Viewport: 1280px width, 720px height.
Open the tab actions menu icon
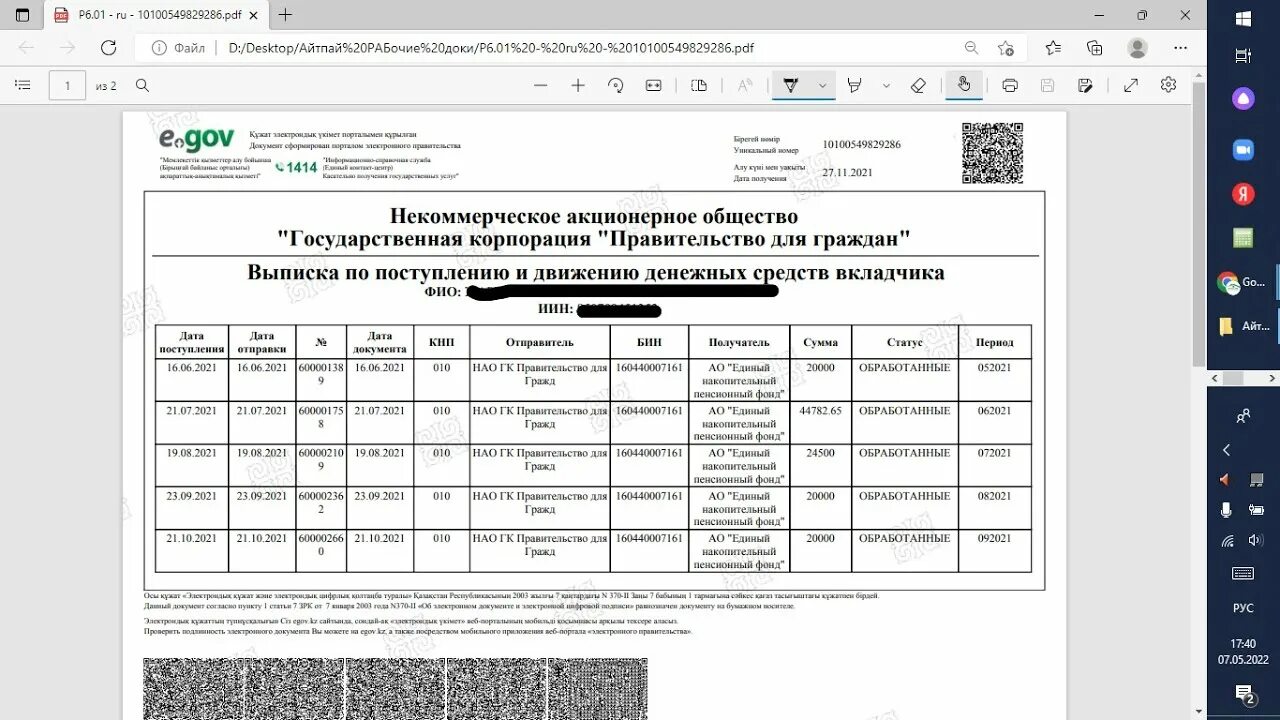pos(22,15)
